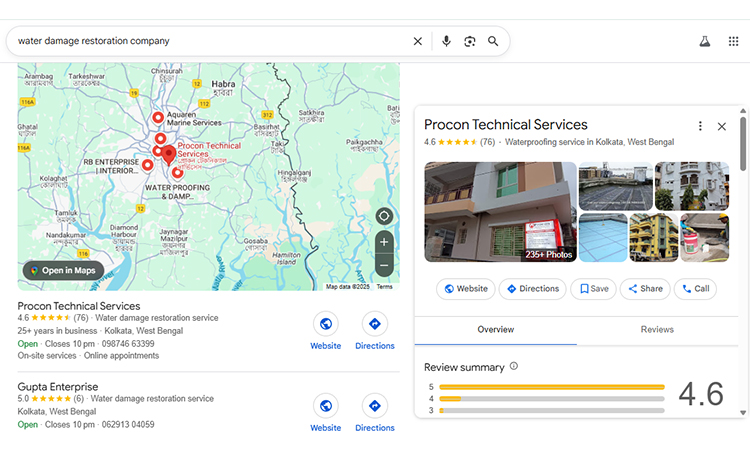Zoom in on the map with plus
The image size is (750, 450).
pos(384,242)
